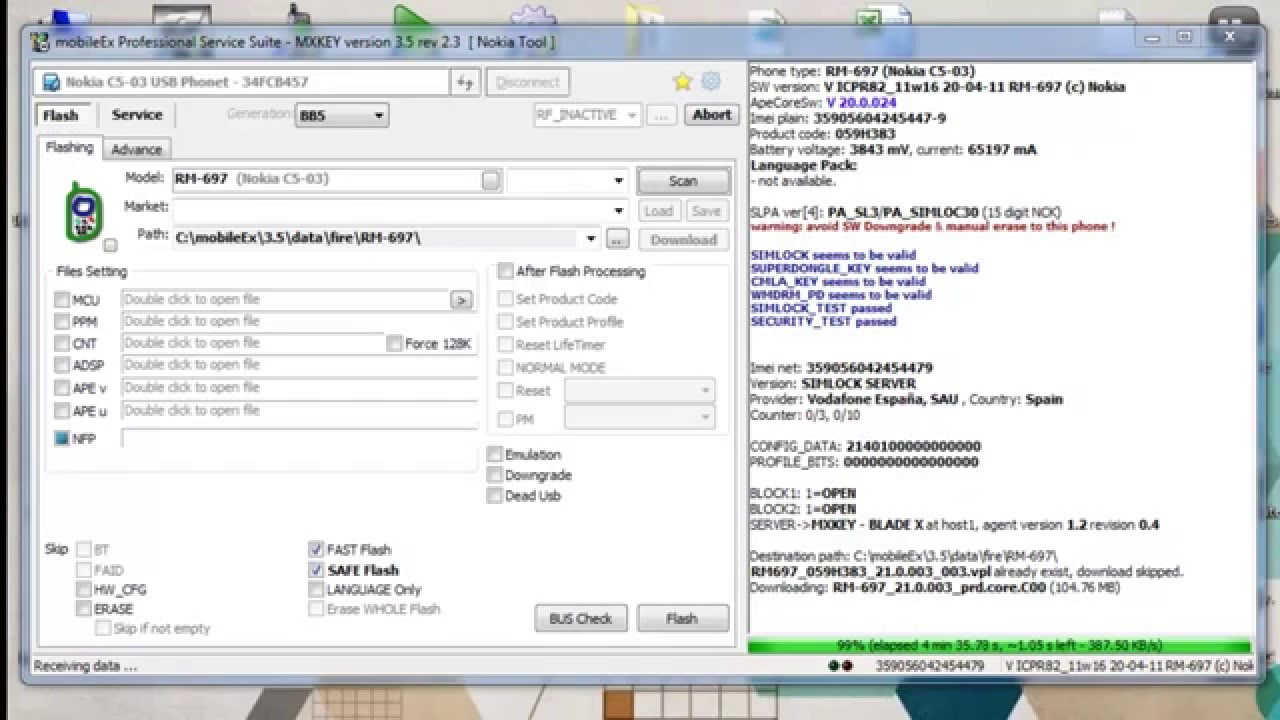The height and width of the screenshot is (720, 1280).
Task: Click the Flash button at bottom
Action: coord(682,618)
